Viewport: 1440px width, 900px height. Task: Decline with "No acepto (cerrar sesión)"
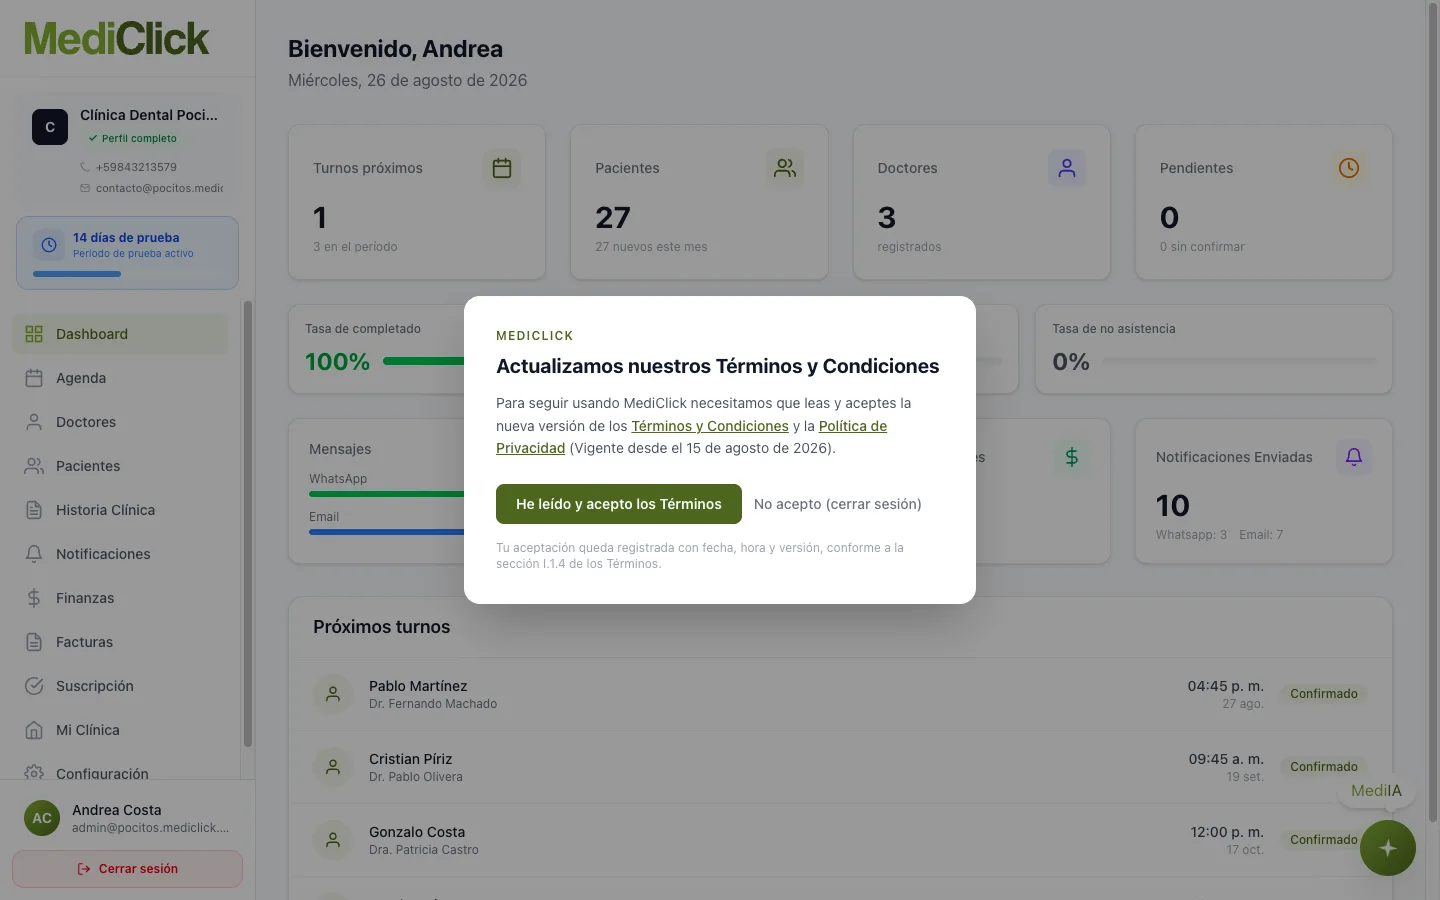coord(838,504)
